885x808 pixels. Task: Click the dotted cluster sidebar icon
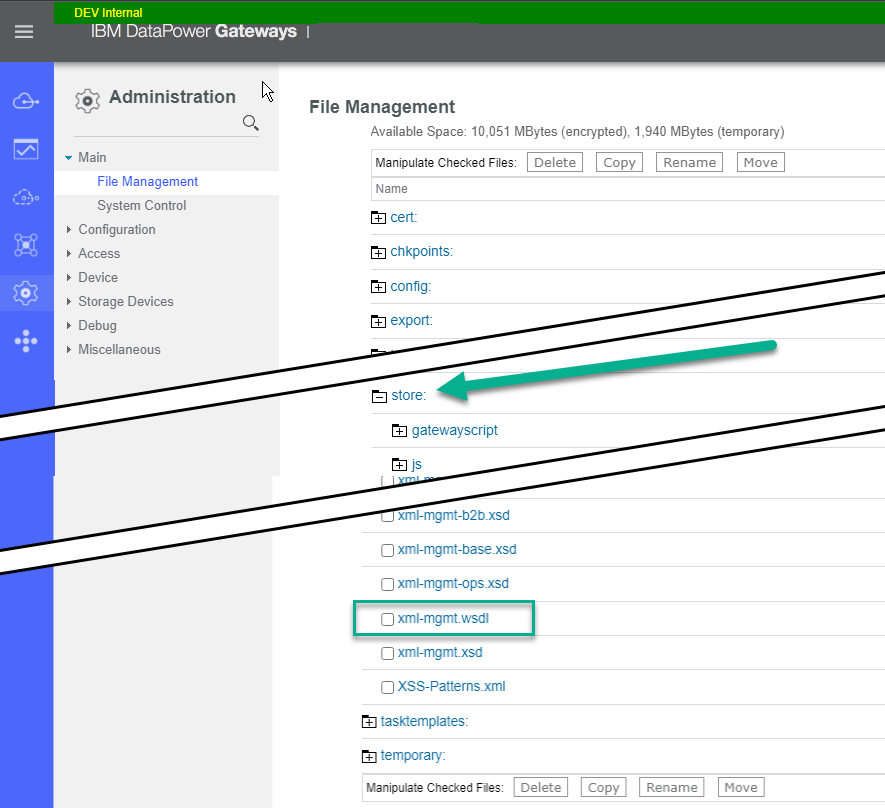26,342
